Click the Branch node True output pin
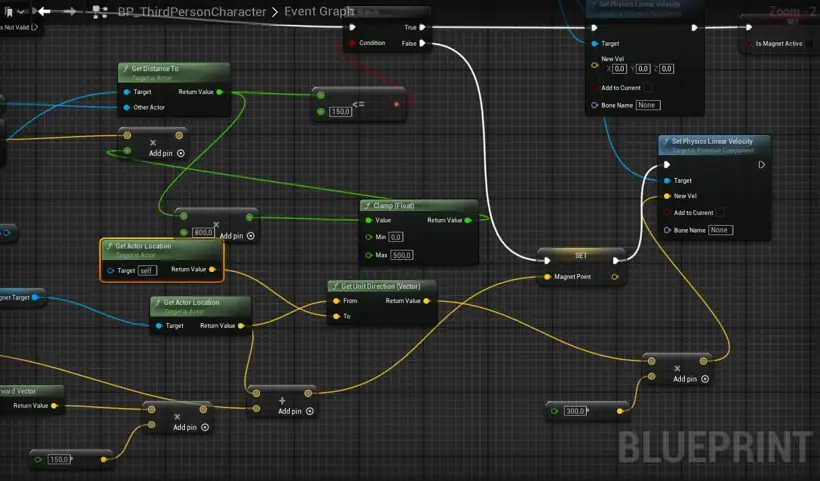The height and width of the screenshot is (481, 820). coord(423,27)
